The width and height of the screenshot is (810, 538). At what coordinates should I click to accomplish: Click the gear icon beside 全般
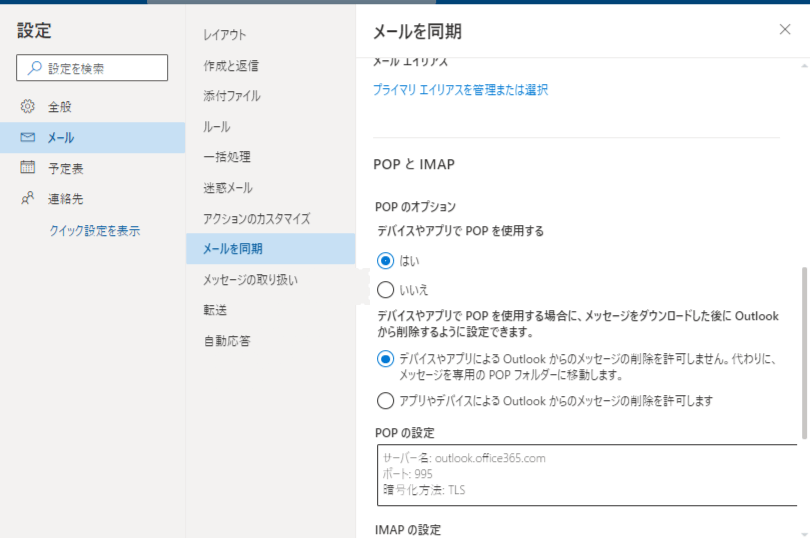point(28,107)
